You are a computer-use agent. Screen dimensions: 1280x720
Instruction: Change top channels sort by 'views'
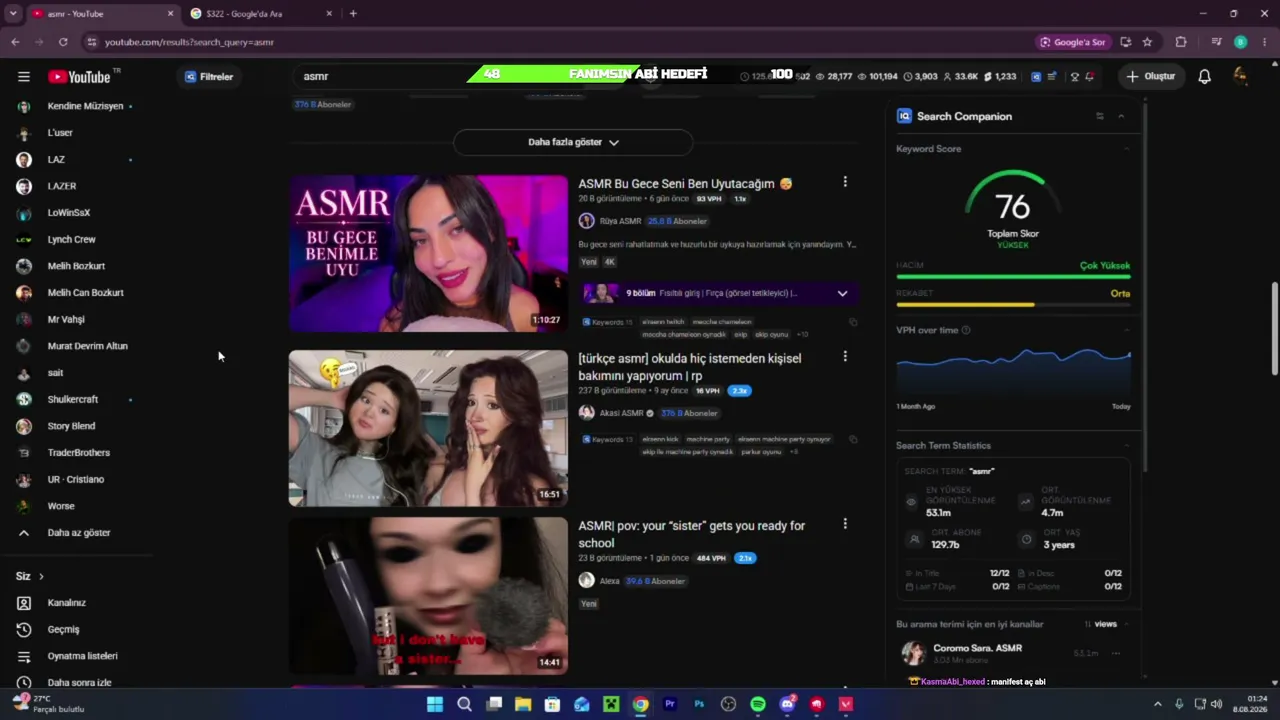pos(1101,624)
